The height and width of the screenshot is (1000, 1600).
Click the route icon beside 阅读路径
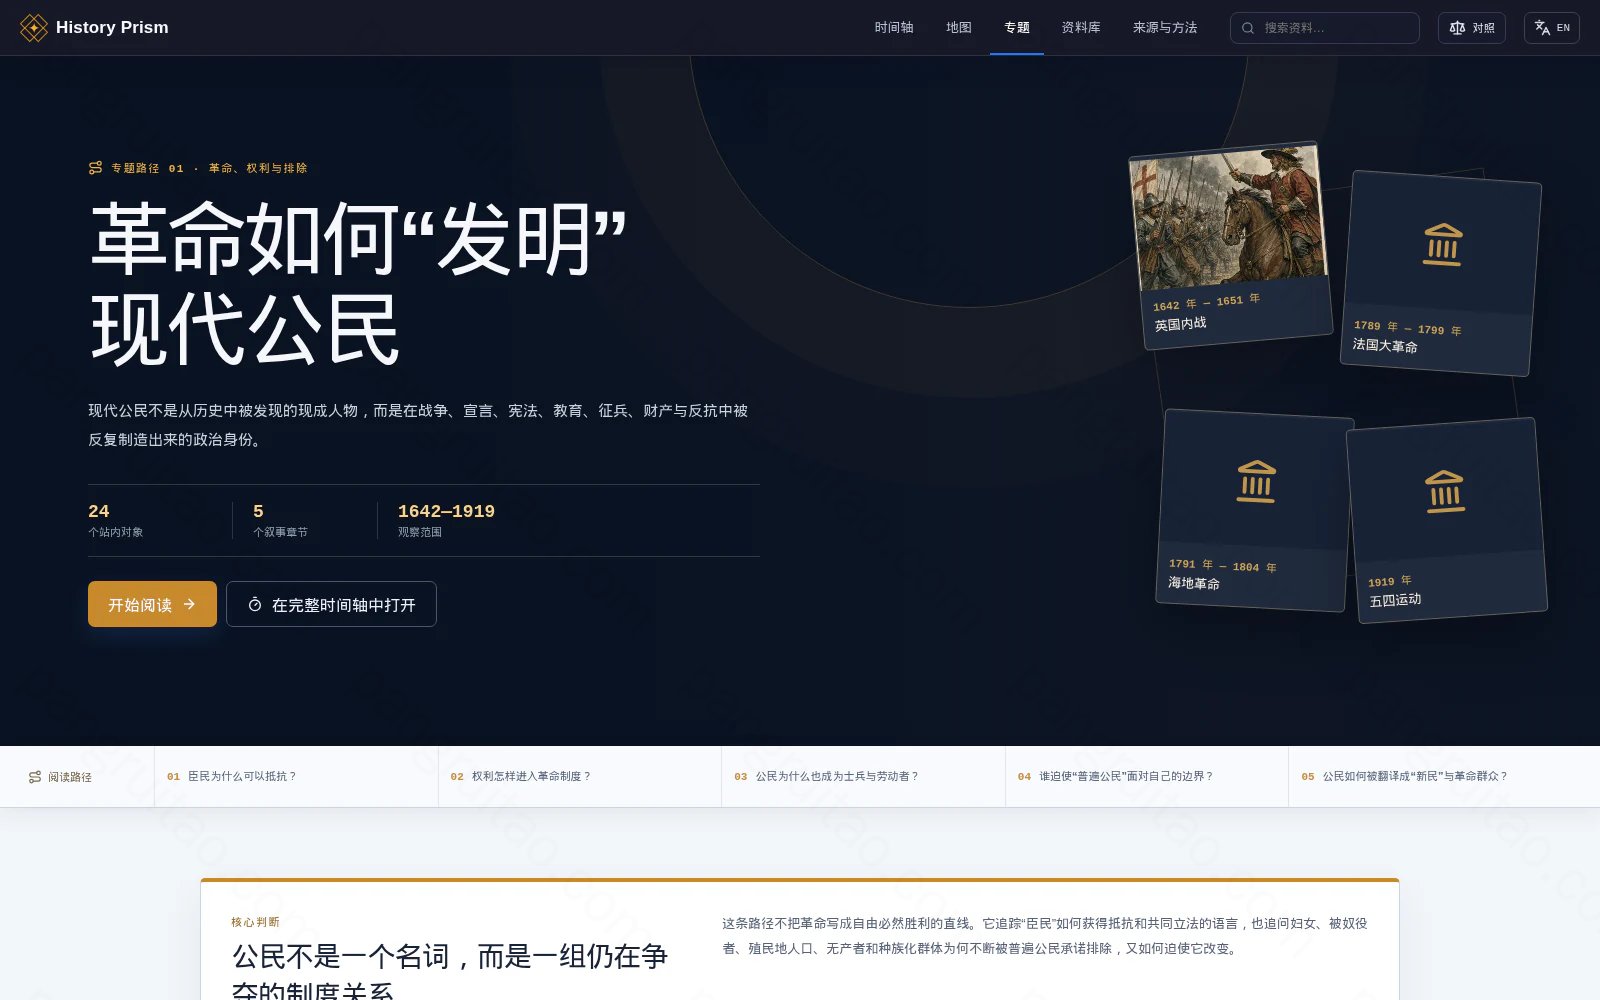pos(35,777)
